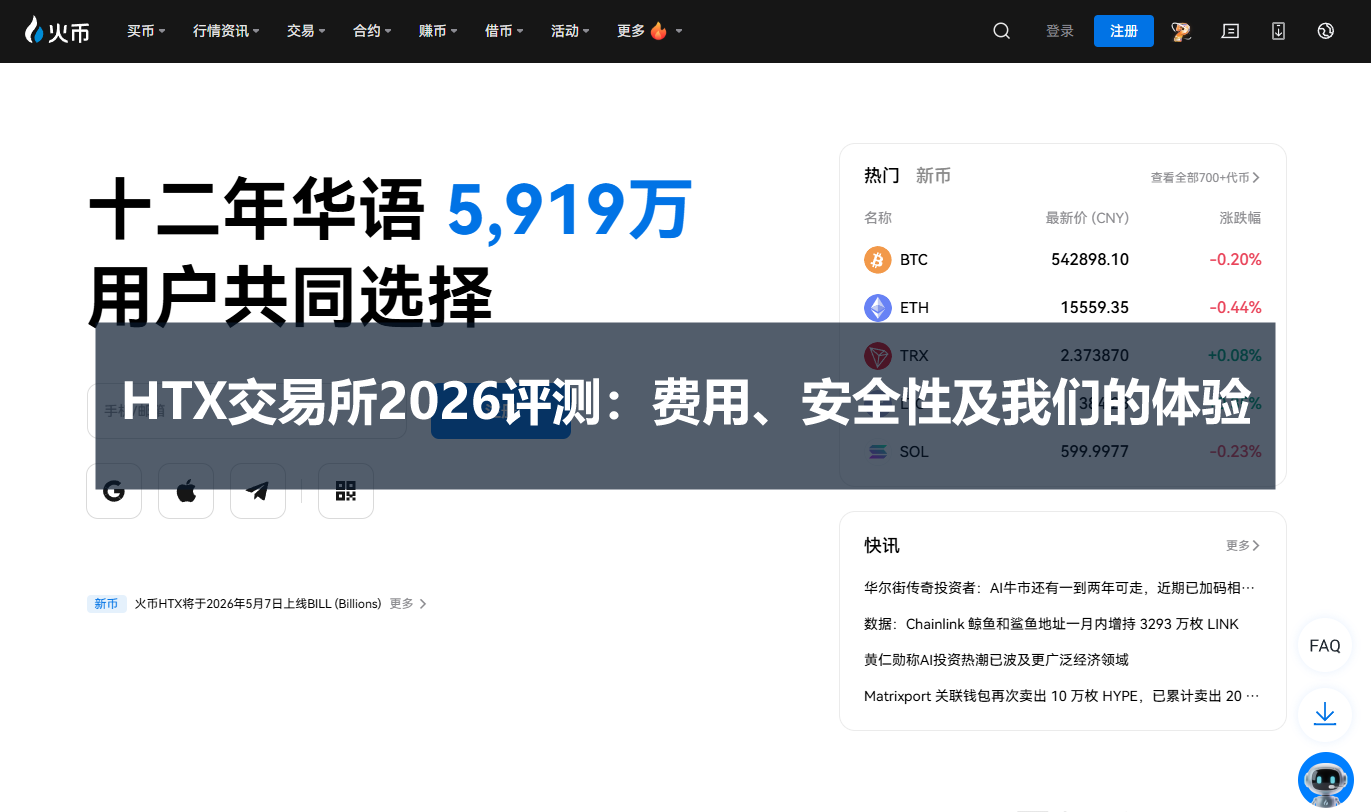The width and height of the screenshot is (1371, 812).
Task: Click the blue 注册 button
Action: [x=1124, y=31]
